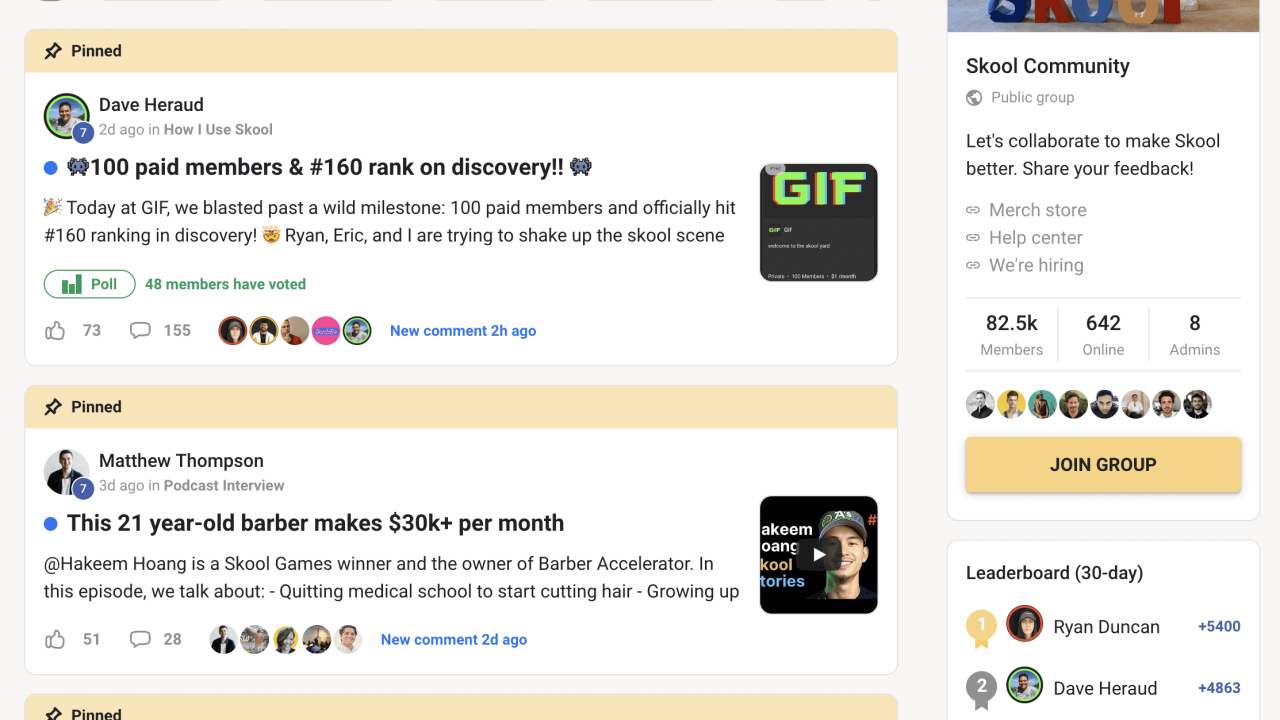Open the We're hiring link
Viewport: 1280px width, 720px height.
[x=1036, y=265]
